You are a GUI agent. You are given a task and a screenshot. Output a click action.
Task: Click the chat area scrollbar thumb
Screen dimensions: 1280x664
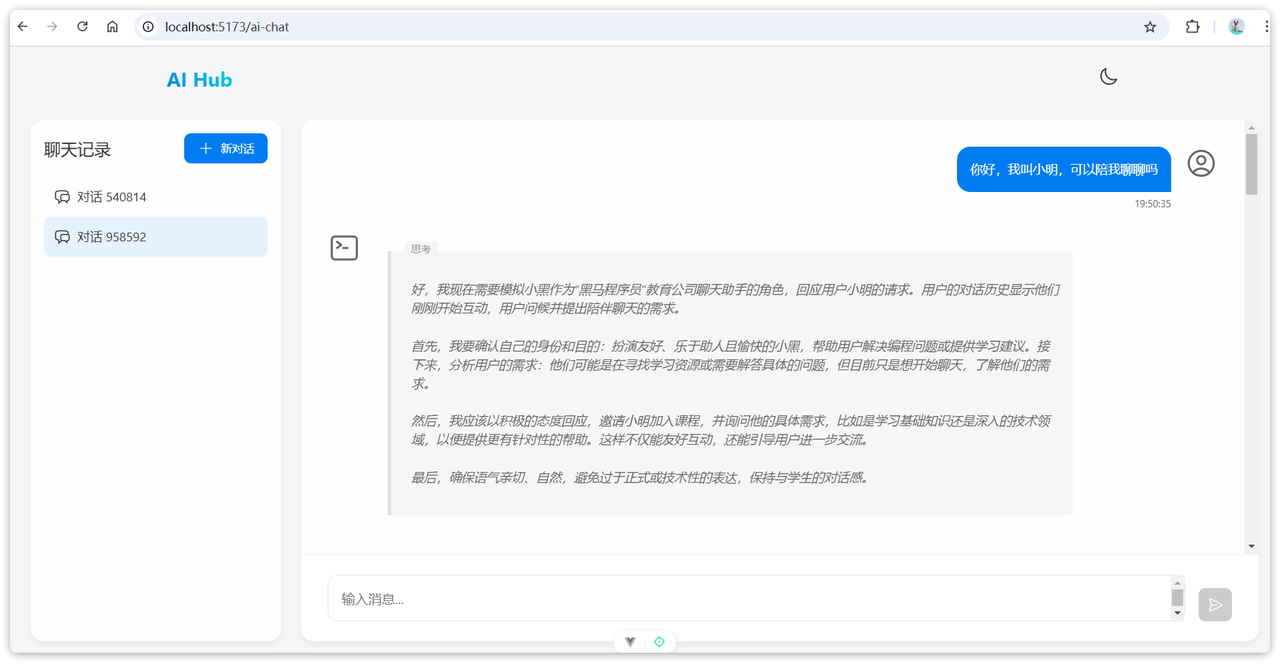1251,164
